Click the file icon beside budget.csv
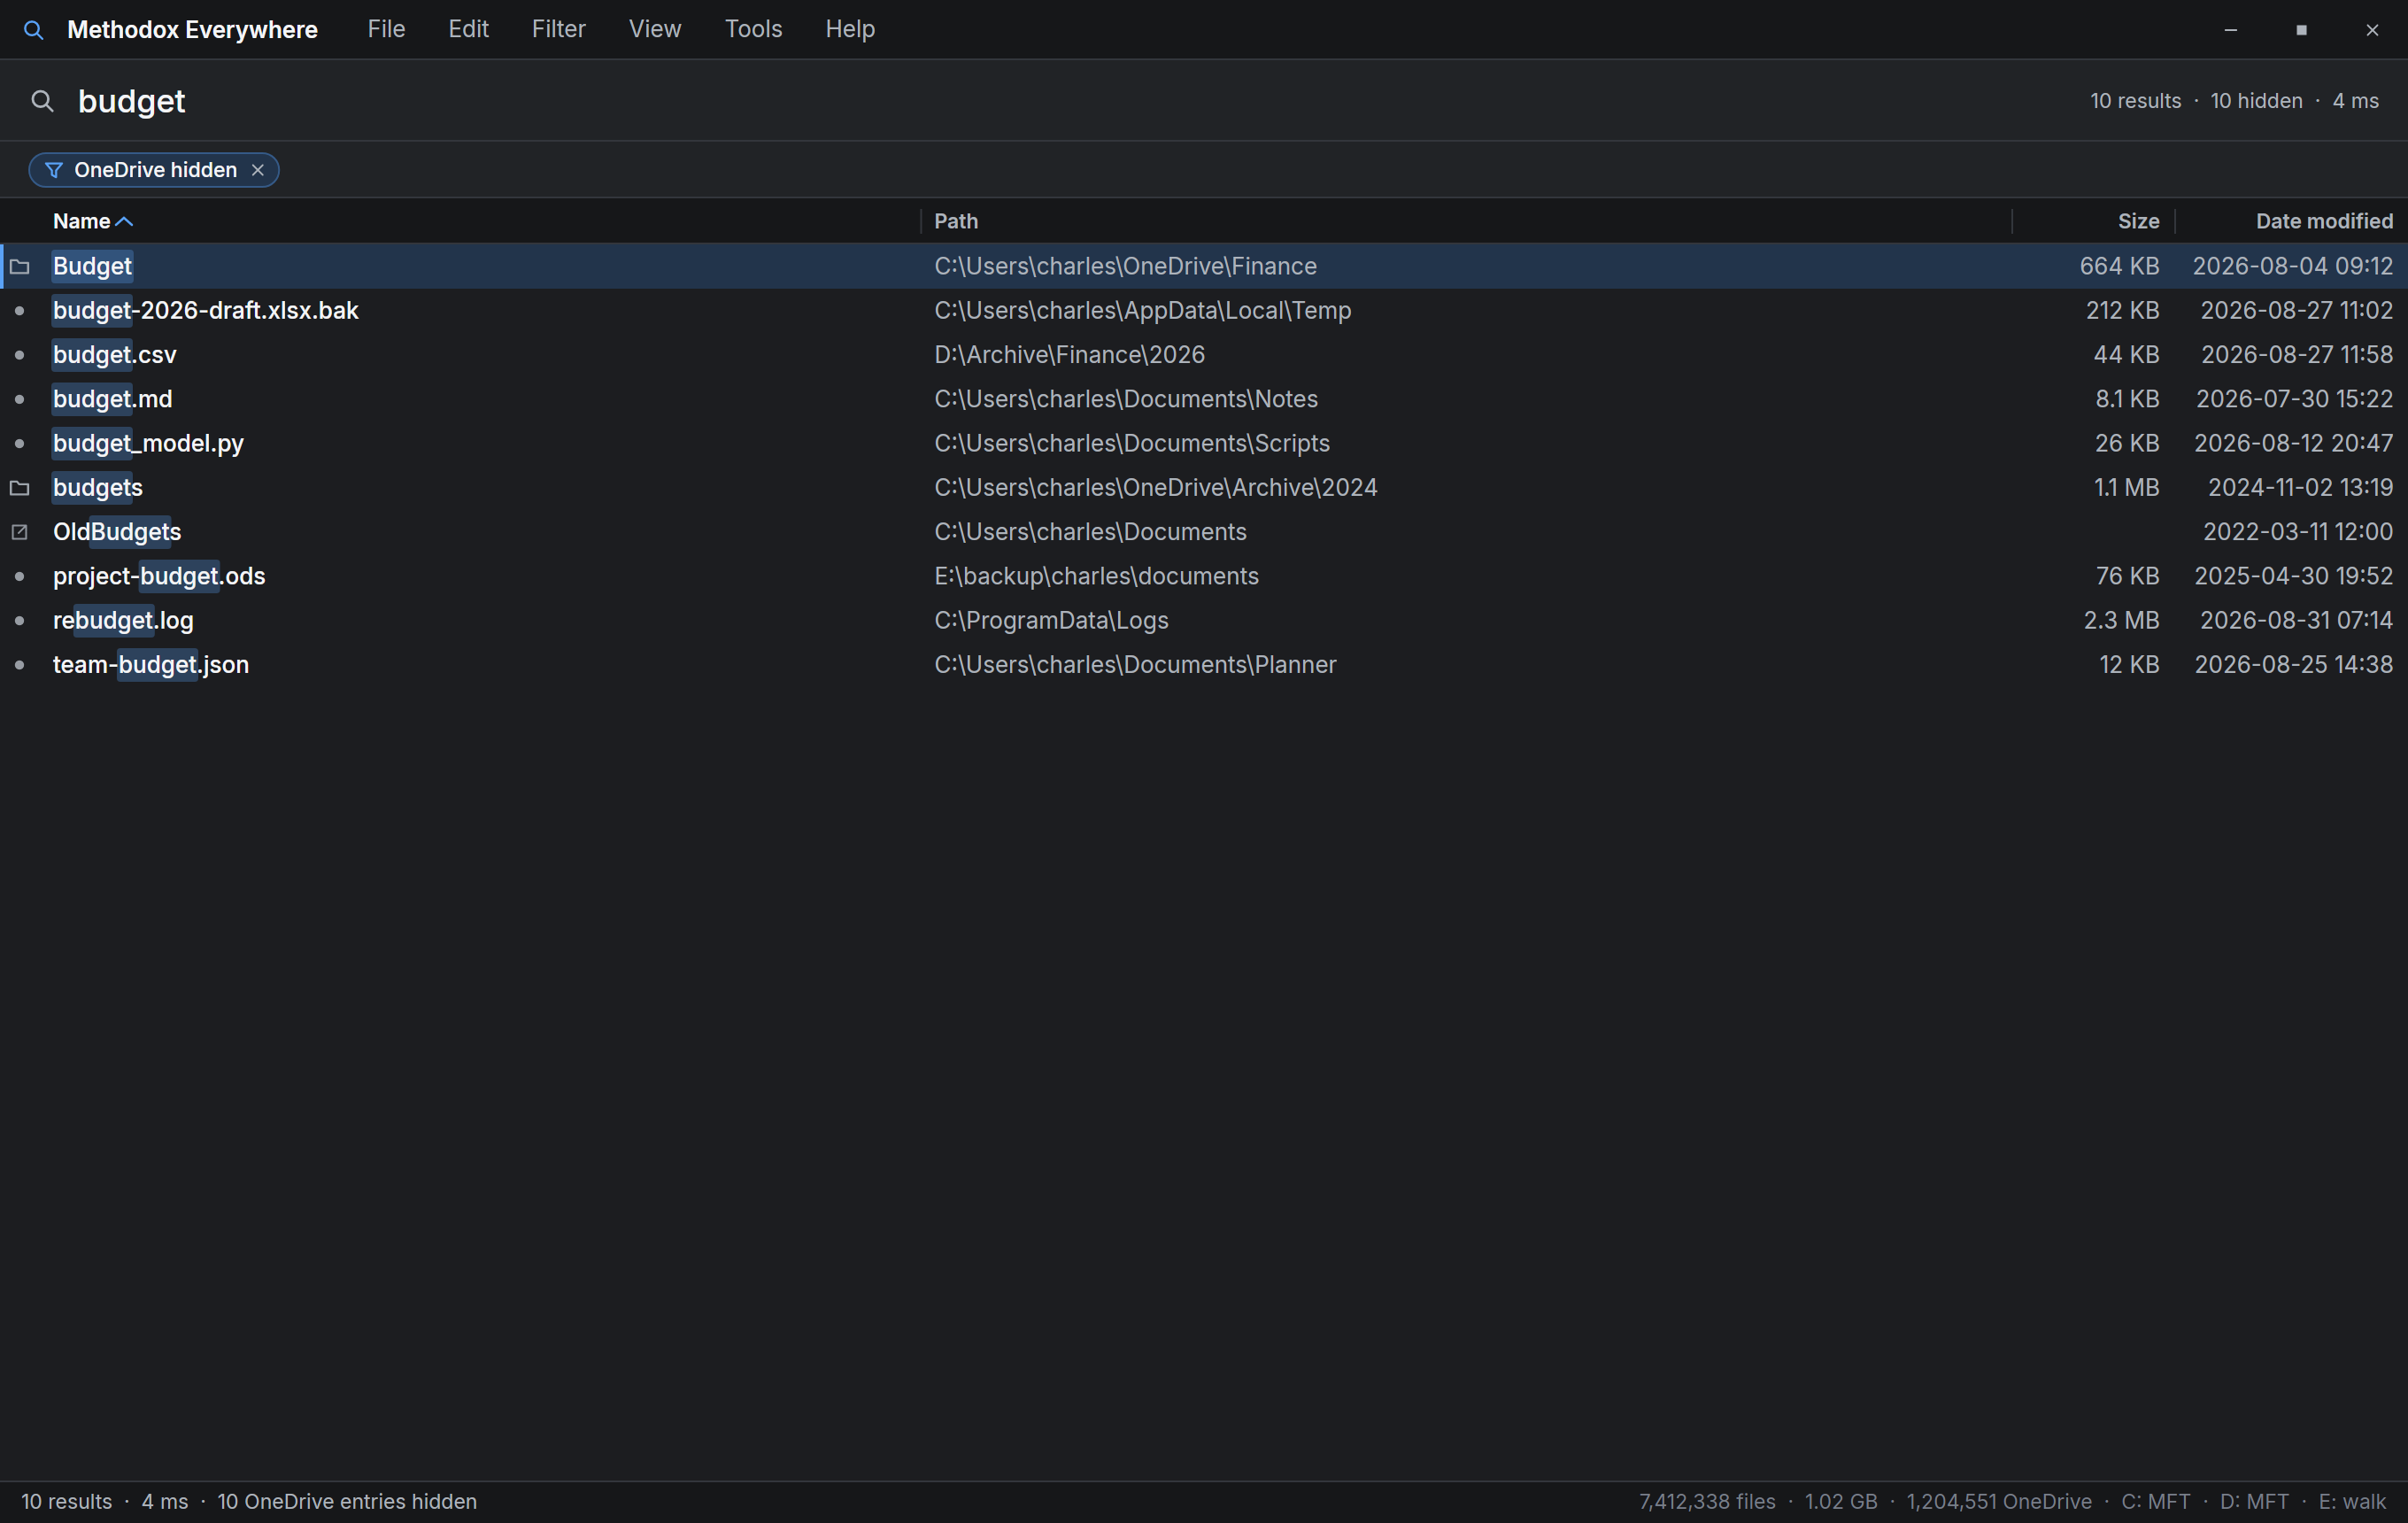This screenshot has width=2408, height=1523. coord(19,355)
